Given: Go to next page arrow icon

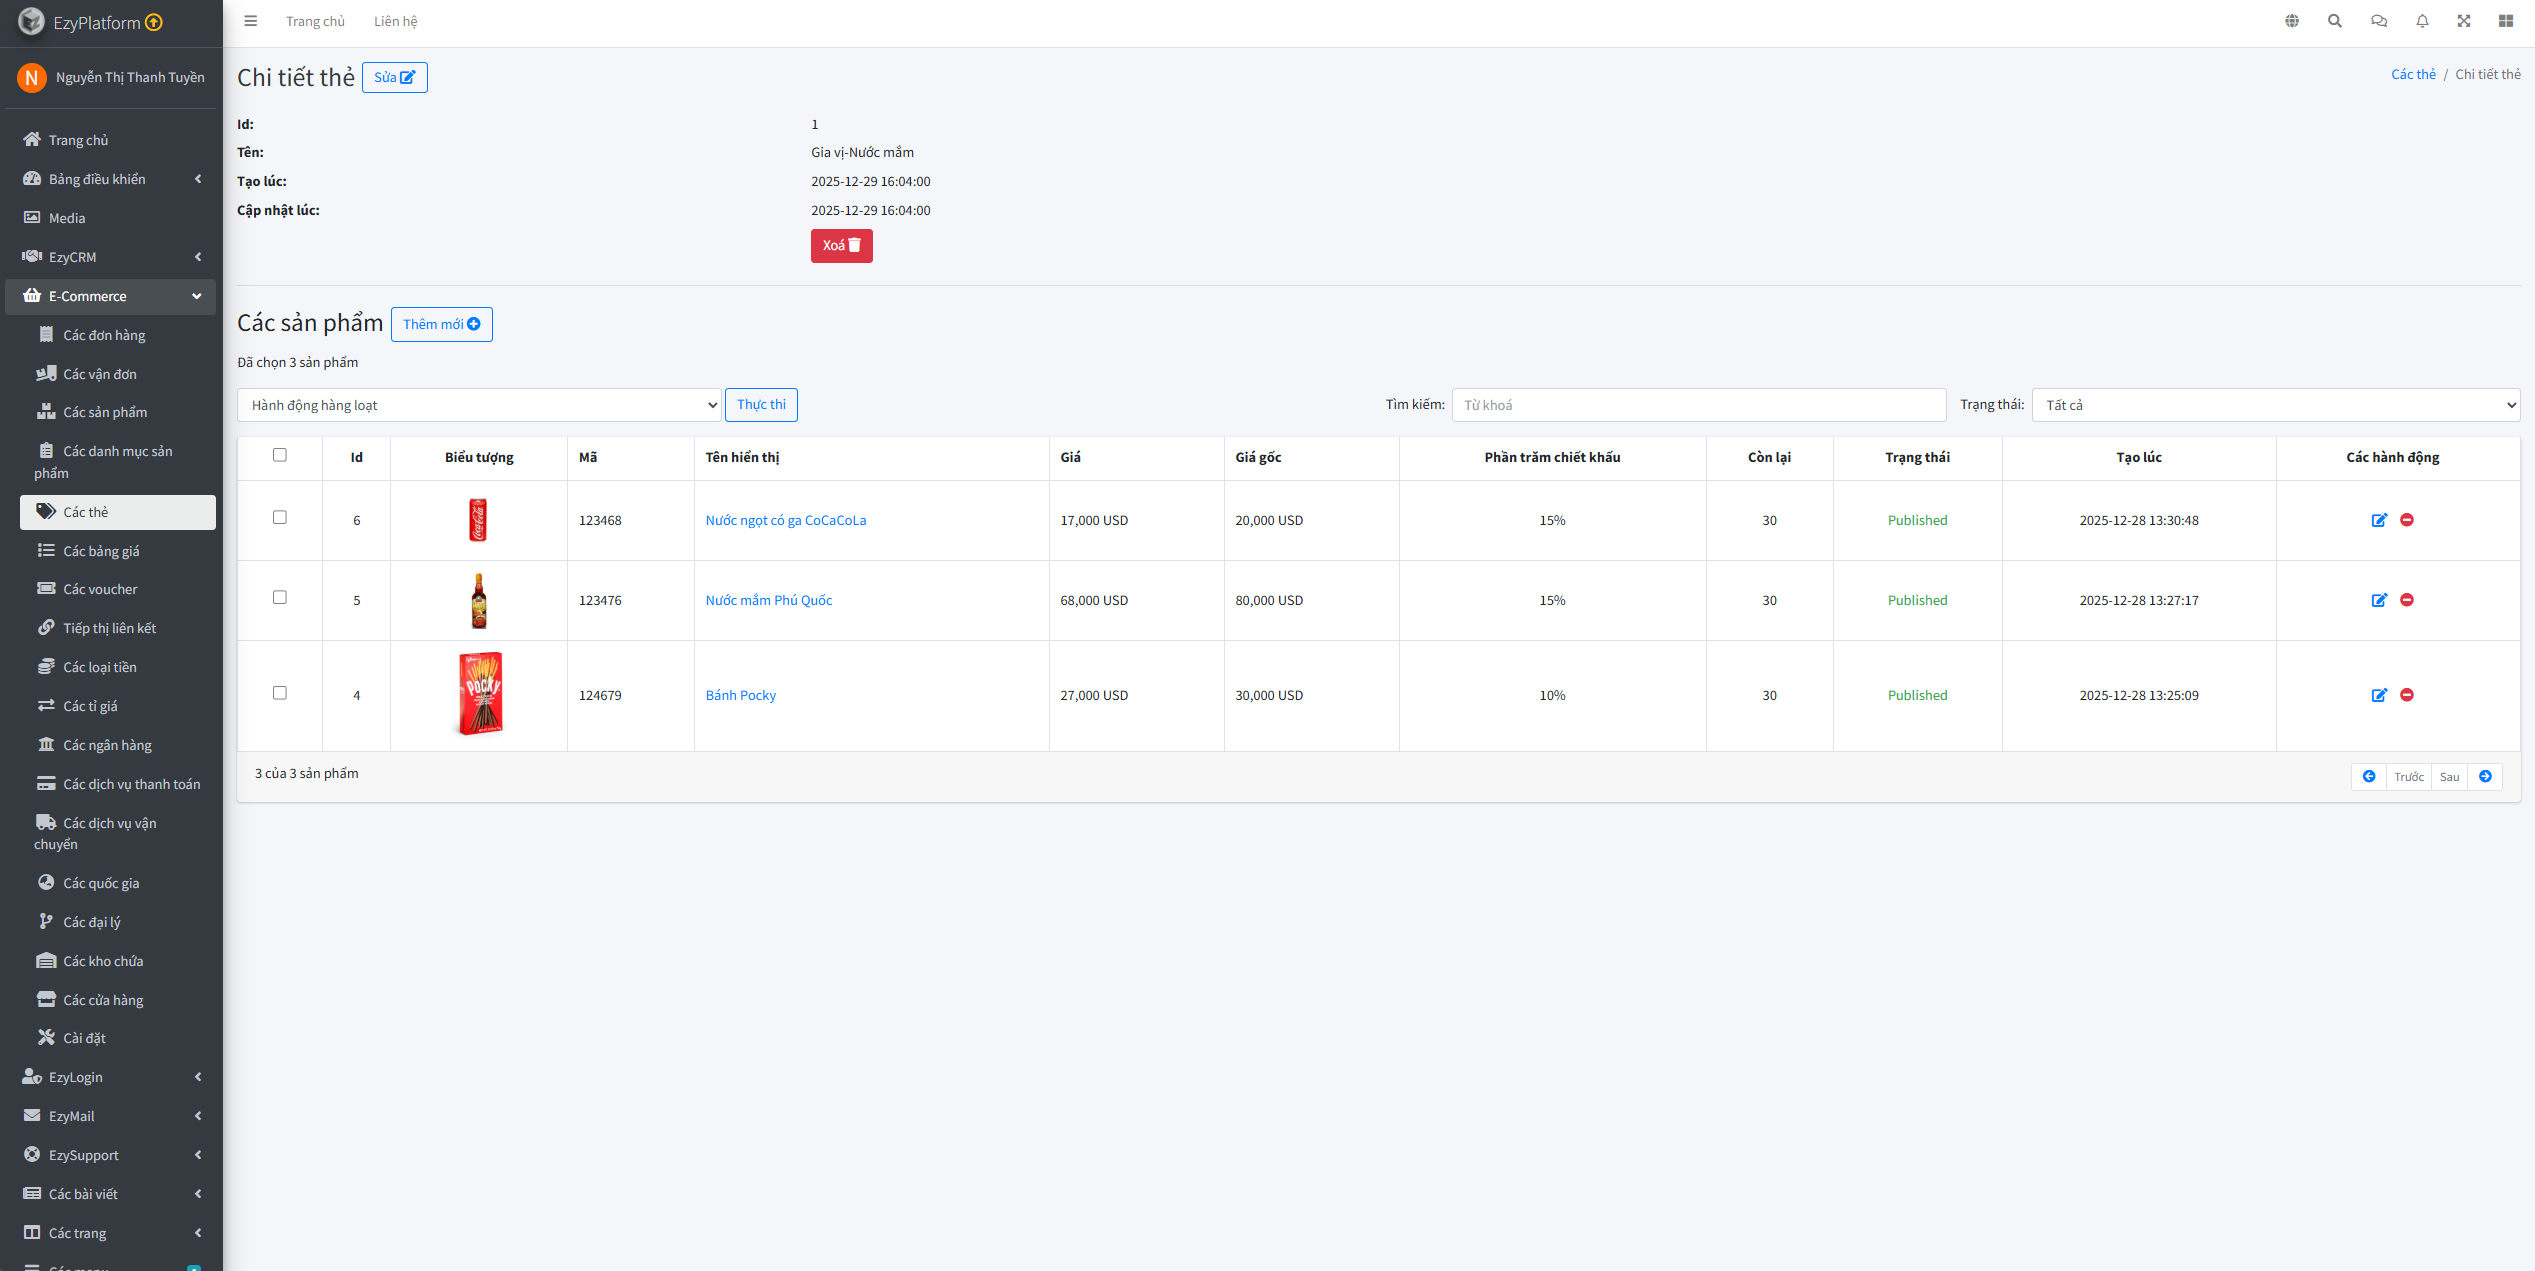Looking at the screenshot, I should 2485,777.
